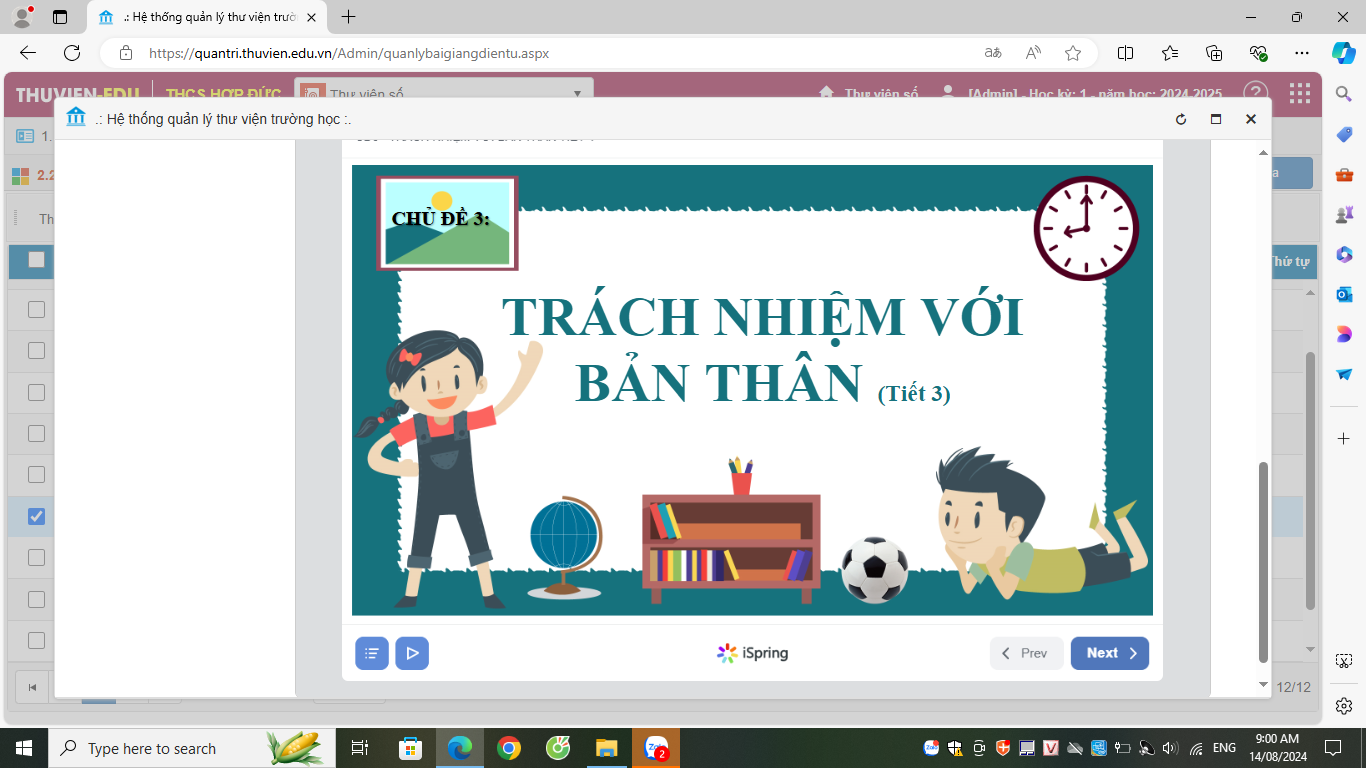Jump to first page pagination button
The width and height of the screenshot is (1366, 768).
click(32, 687)
